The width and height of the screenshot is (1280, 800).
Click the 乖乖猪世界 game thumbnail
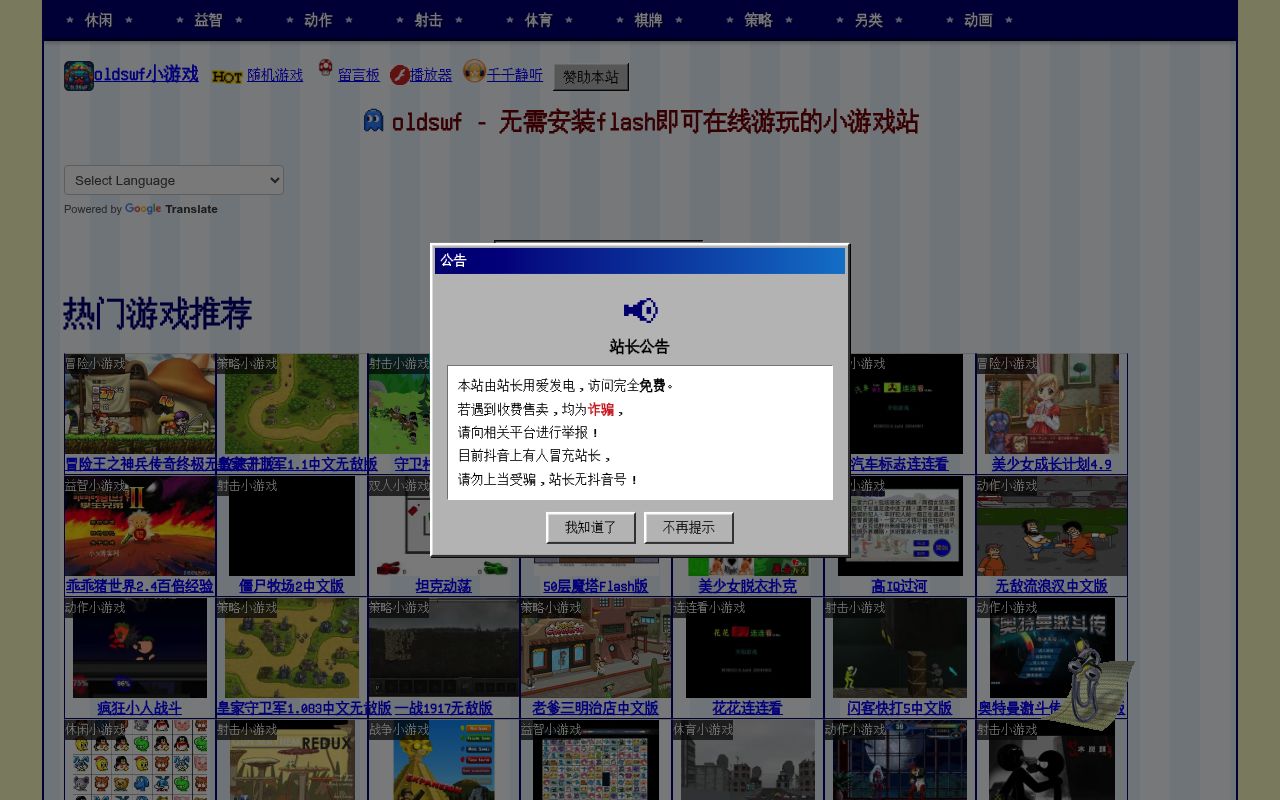pos(139,526)
